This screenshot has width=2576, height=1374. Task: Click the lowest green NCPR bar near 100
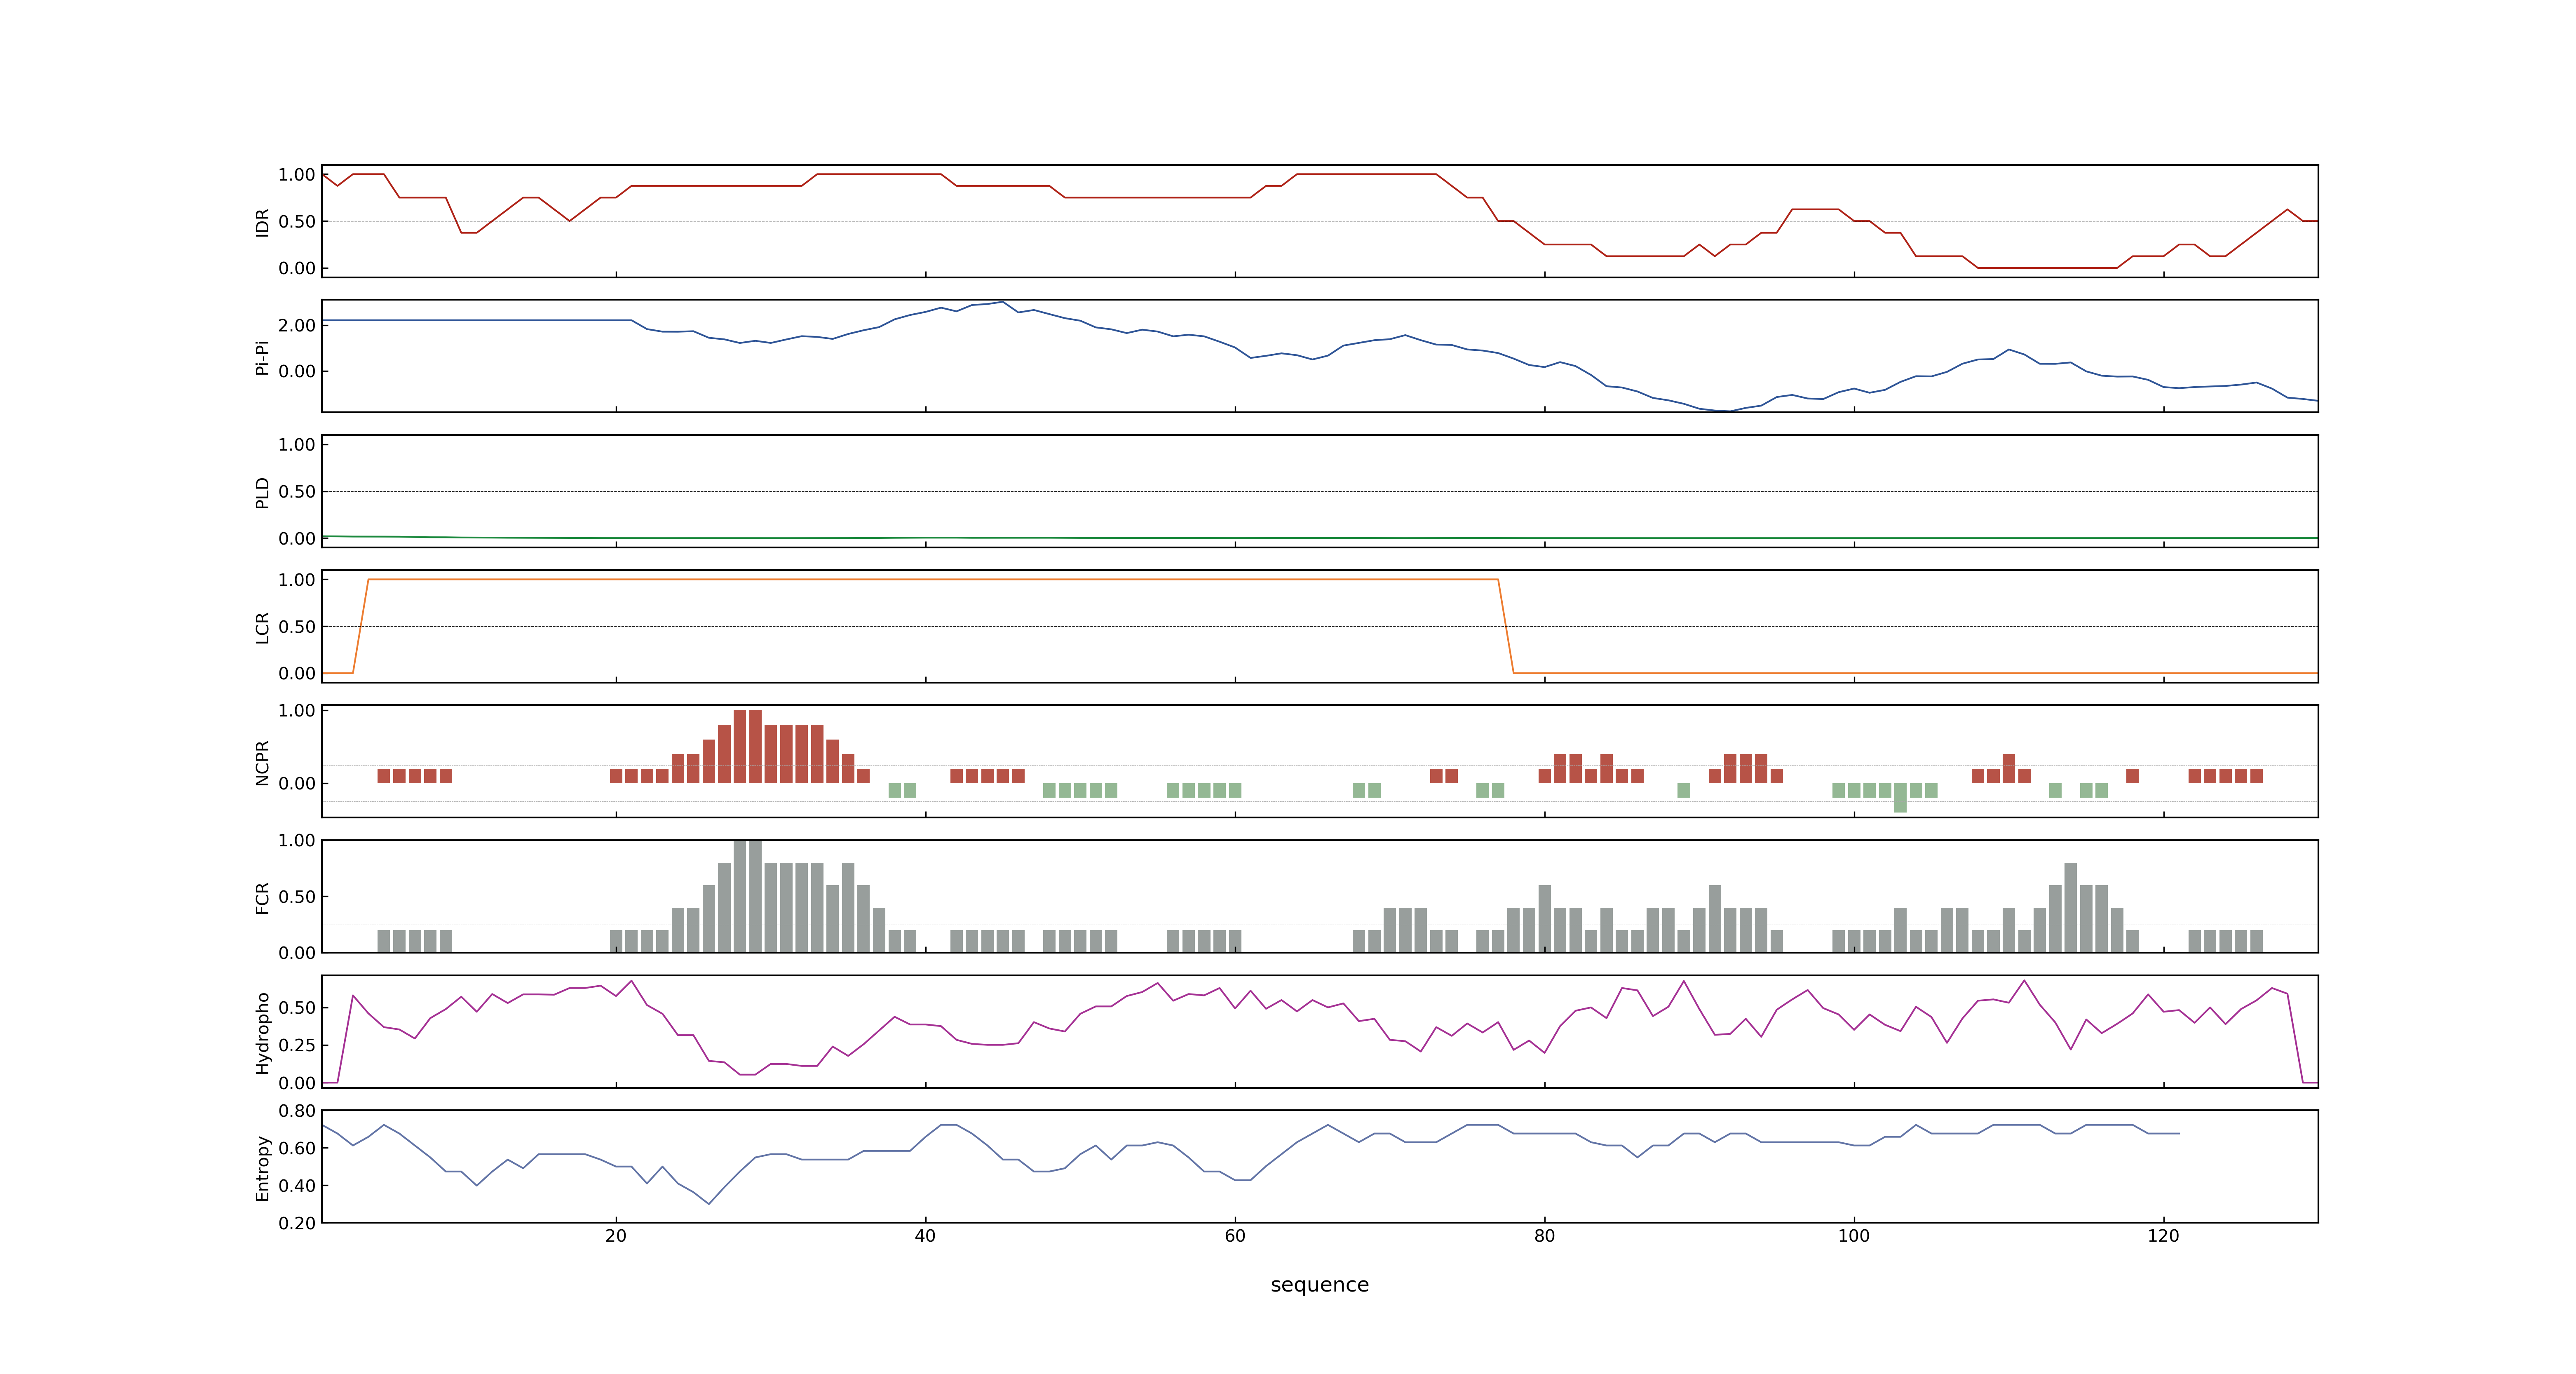[x=1900, y=798]
